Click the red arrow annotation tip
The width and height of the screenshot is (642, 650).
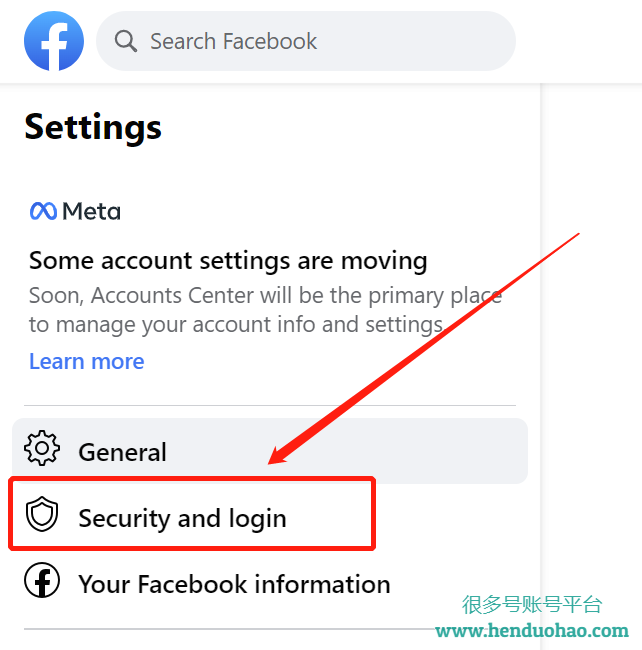tap(272, 461)
